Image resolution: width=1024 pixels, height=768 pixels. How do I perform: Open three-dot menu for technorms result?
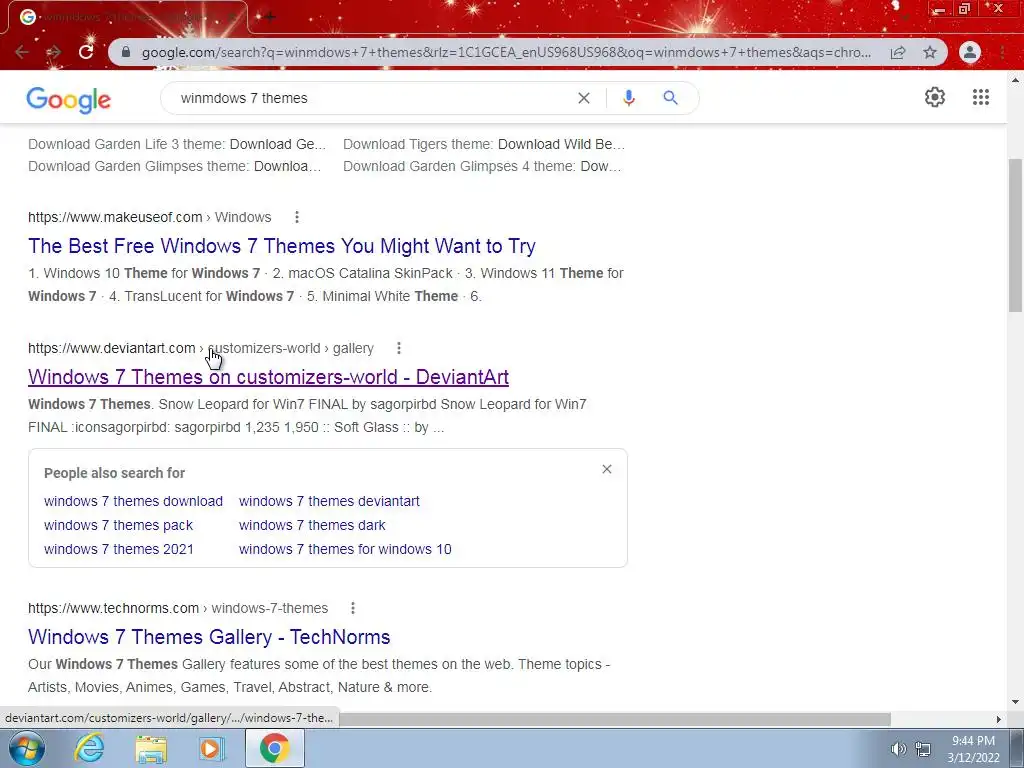pos(353,608)
